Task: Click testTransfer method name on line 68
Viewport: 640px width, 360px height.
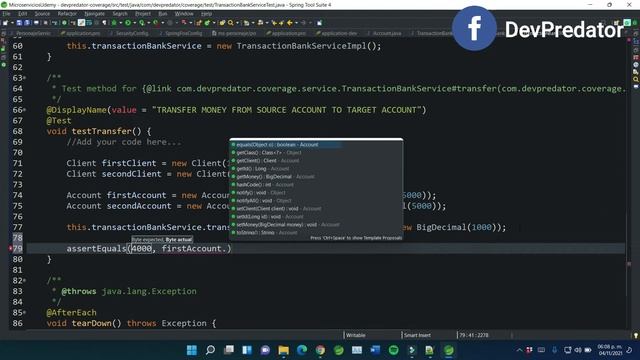Action: pyautogui.click(x=102, y=131)
